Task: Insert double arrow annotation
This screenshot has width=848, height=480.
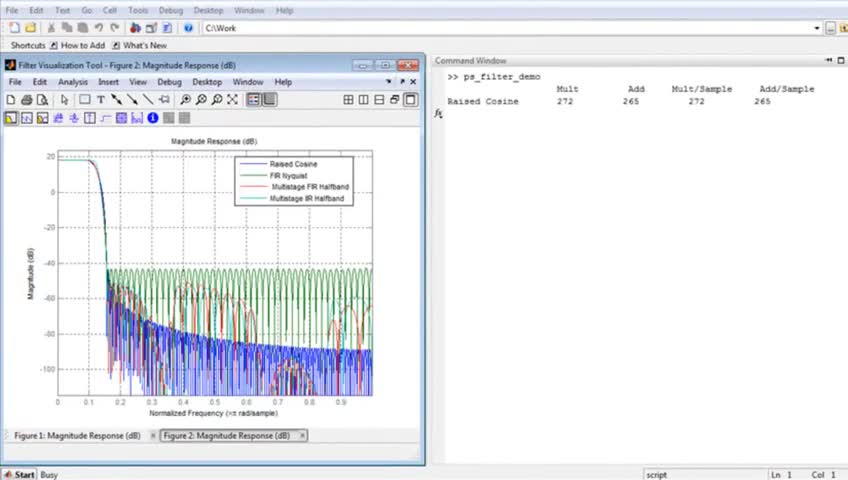Action: 116,99
